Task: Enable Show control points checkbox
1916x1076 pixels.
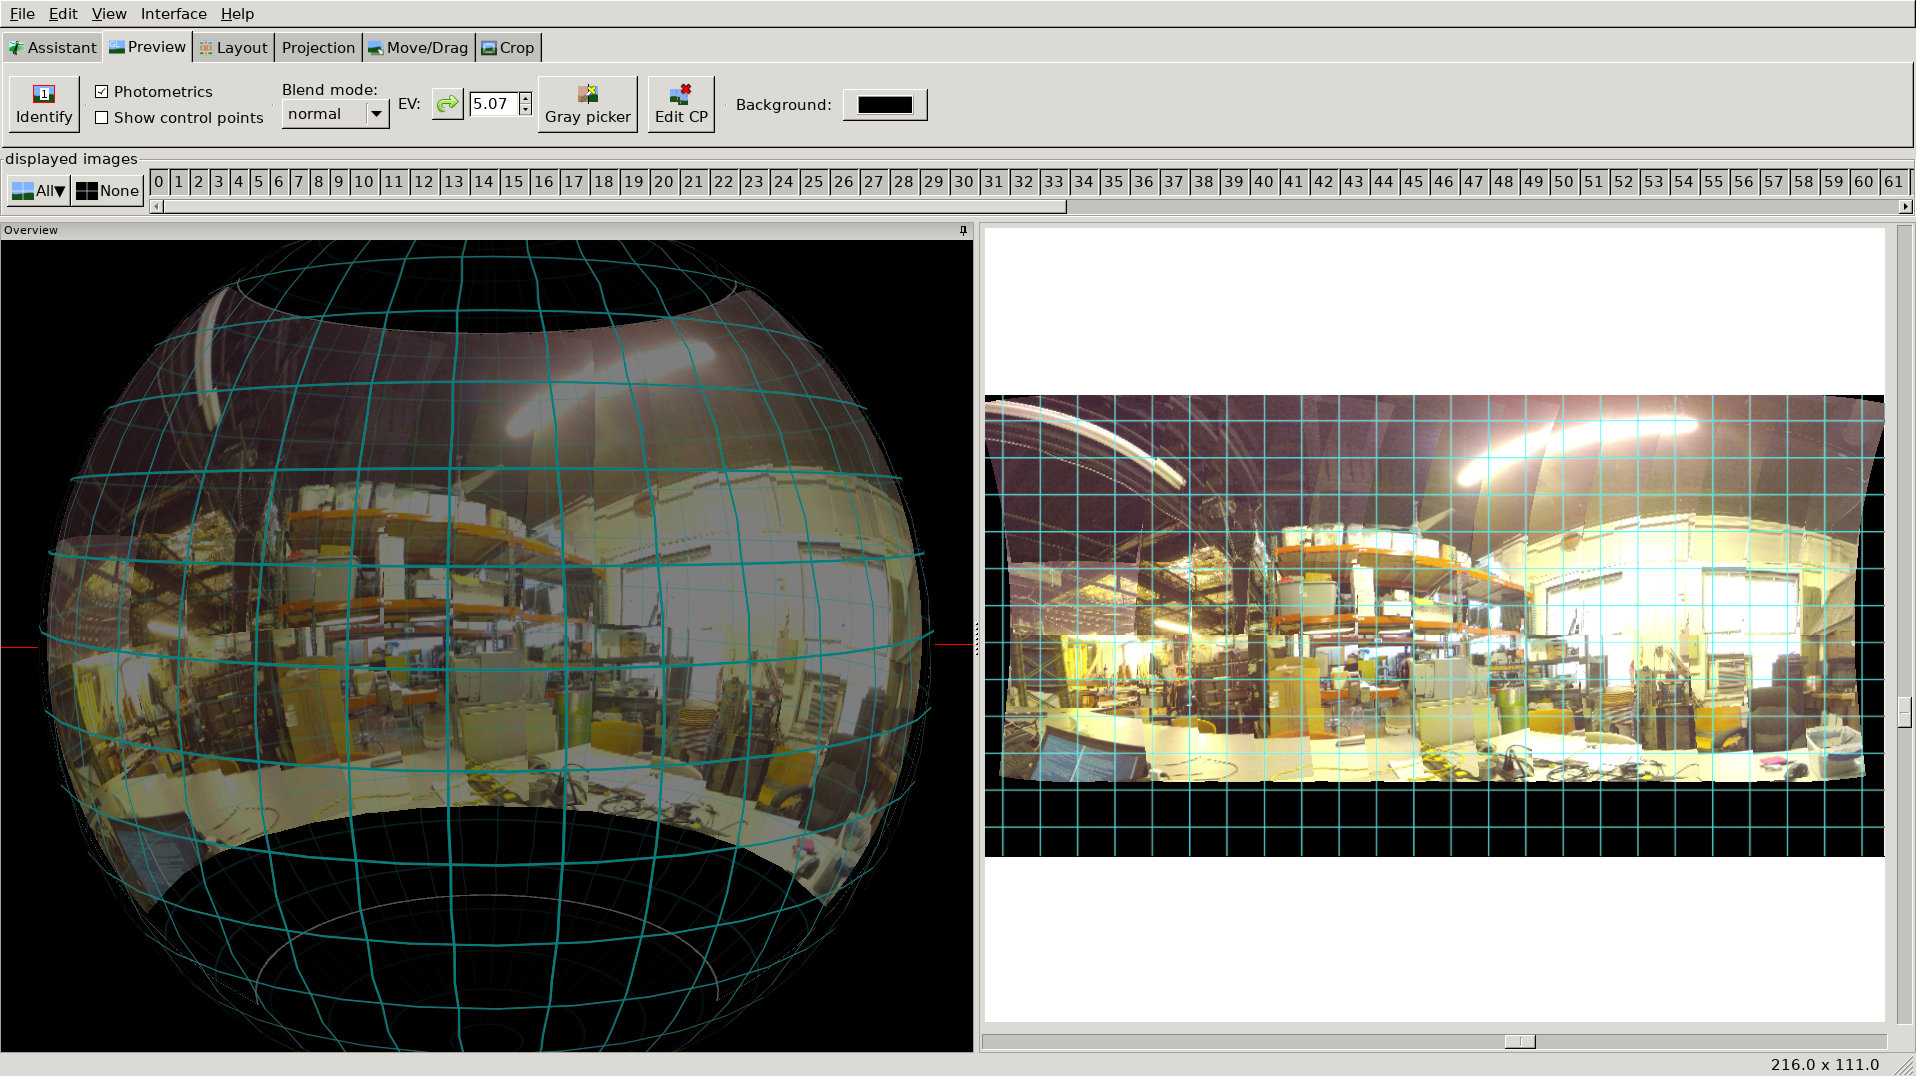Action: (x=102, y=118)
